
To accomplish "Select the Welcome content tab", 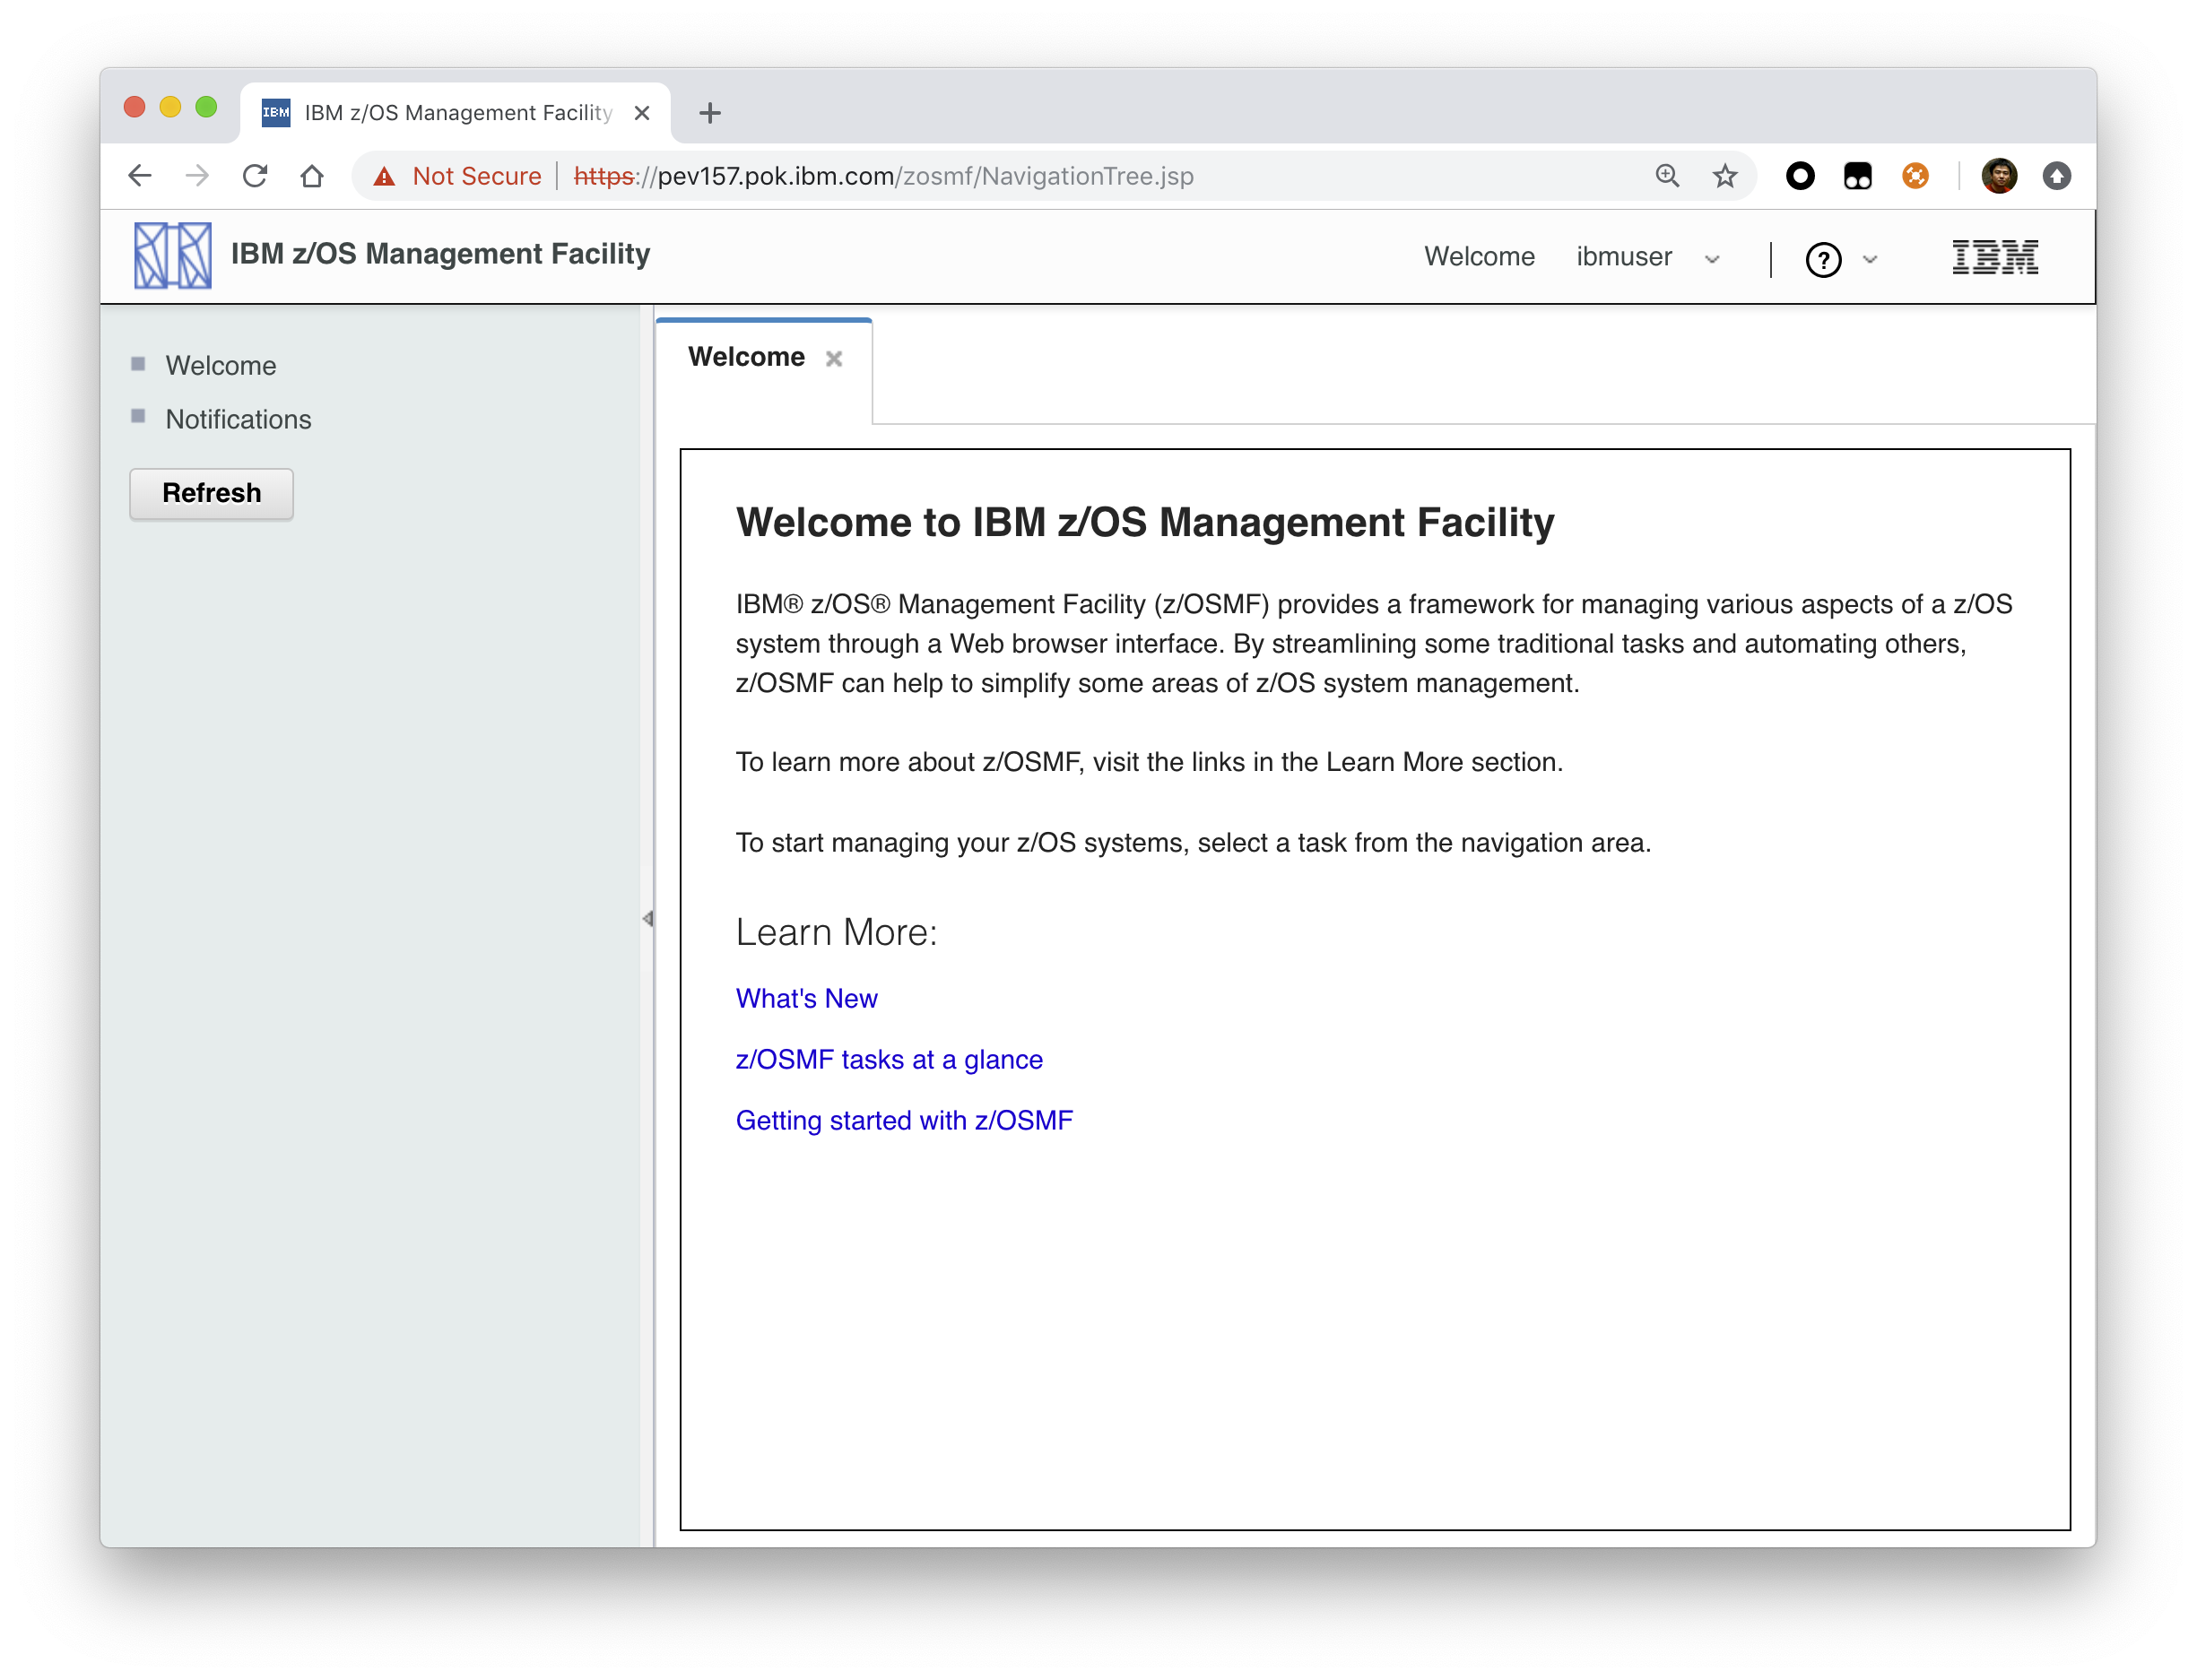I will [746, 358].
